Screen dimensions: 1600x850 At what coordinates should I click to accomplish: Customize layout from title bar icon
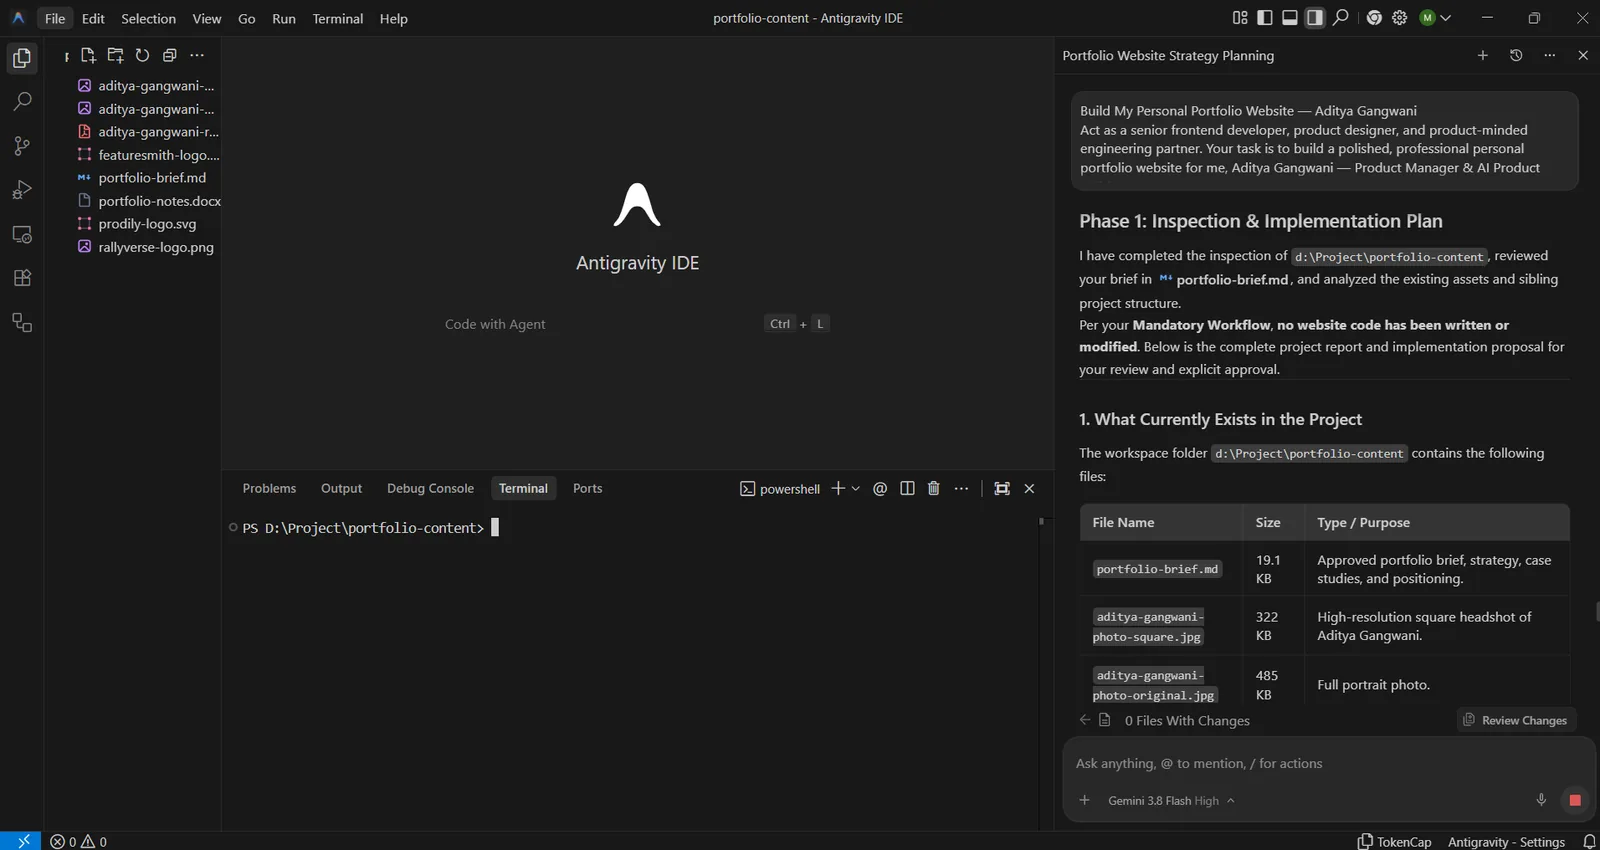point(1240,18)
